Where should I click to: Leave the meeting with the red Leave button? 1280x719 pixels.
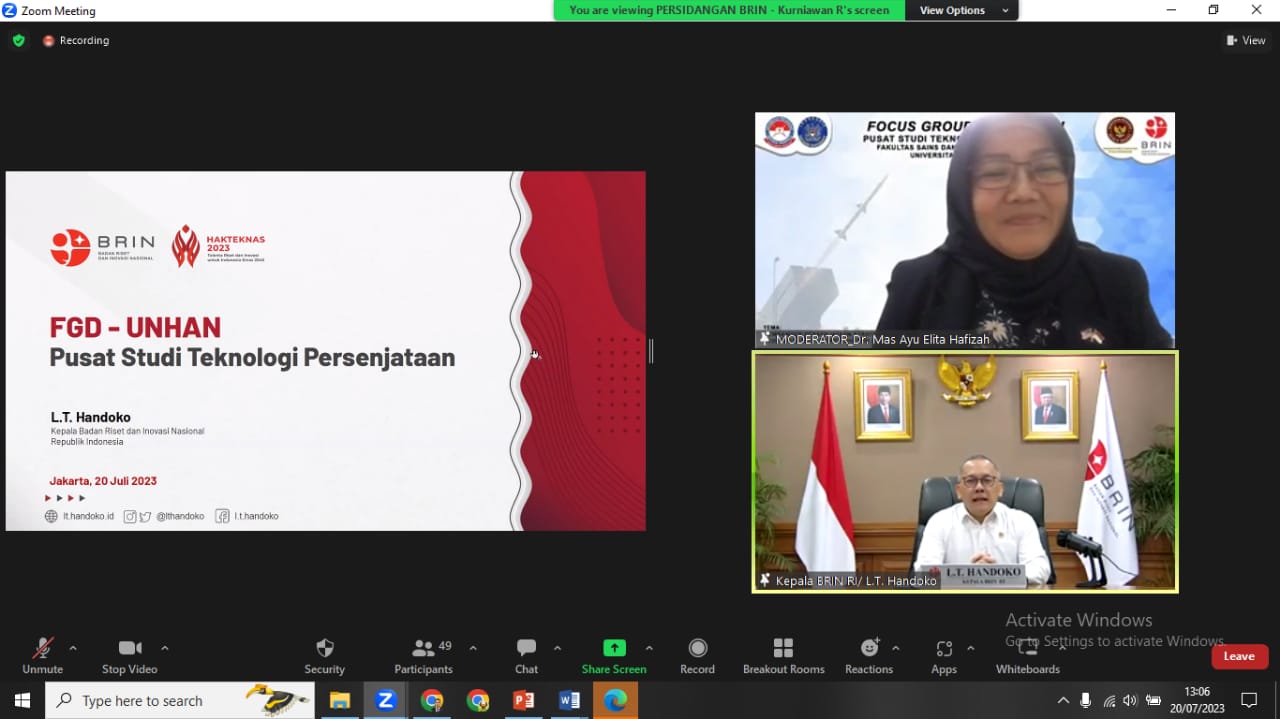1240,656
